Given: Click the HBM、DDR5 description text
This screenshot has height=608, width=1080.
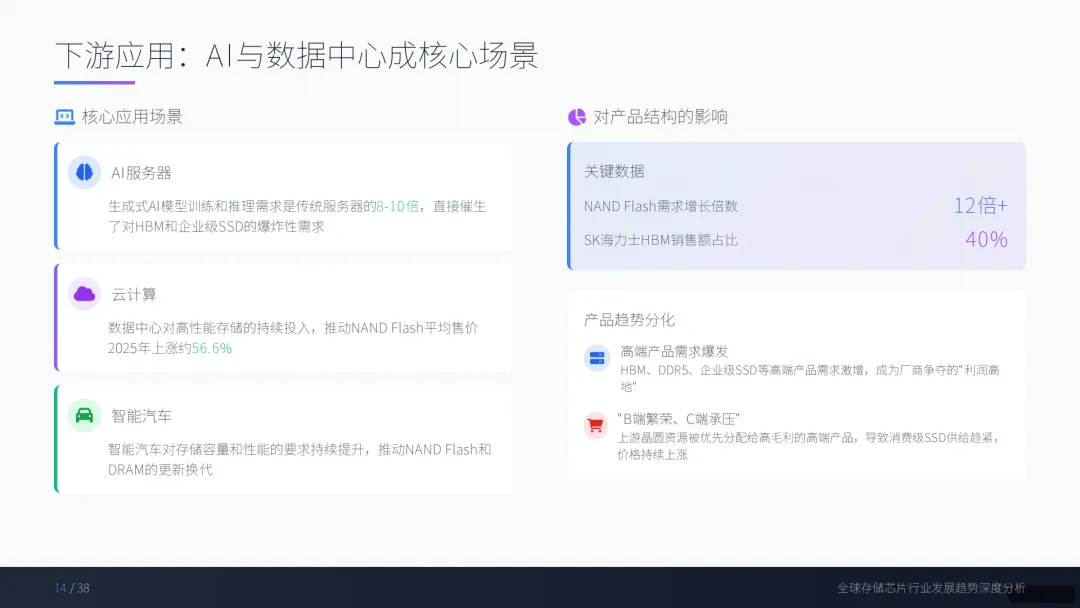Looking at the screenshot, I should tap(810, 378).
